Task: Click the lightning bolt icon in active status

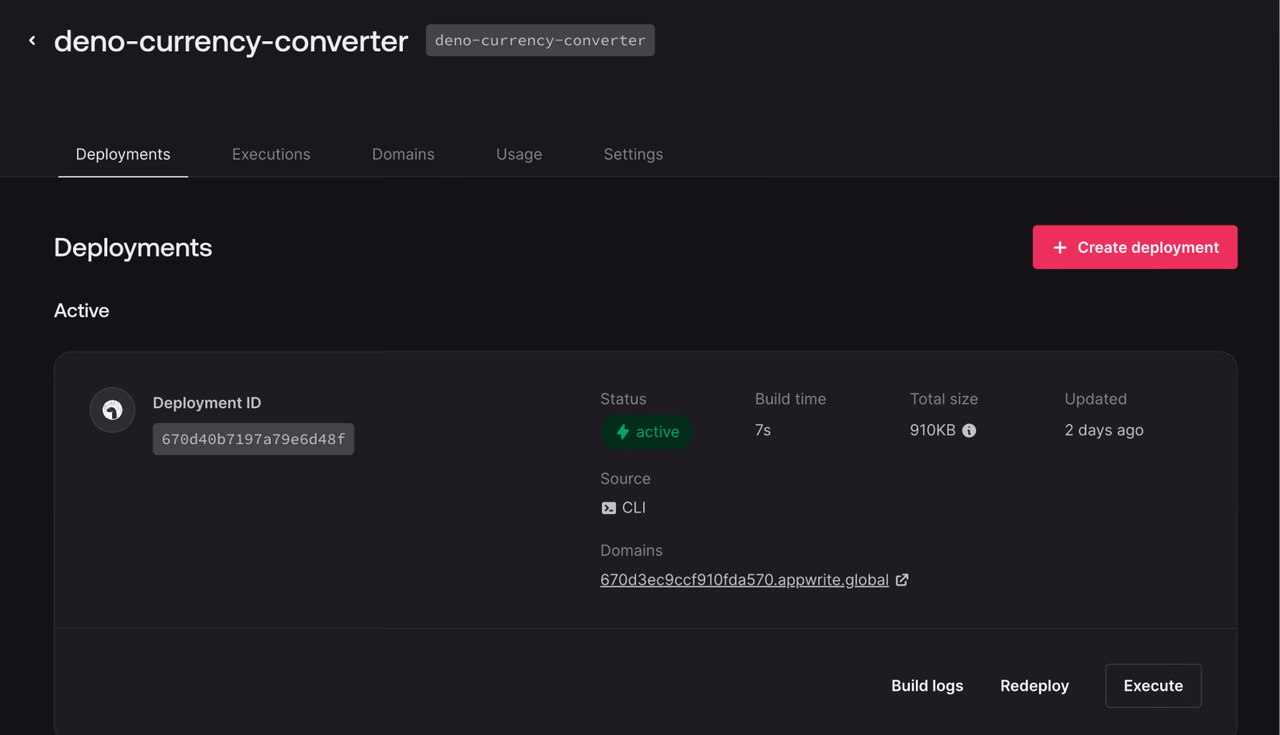Action: [622, 432]
